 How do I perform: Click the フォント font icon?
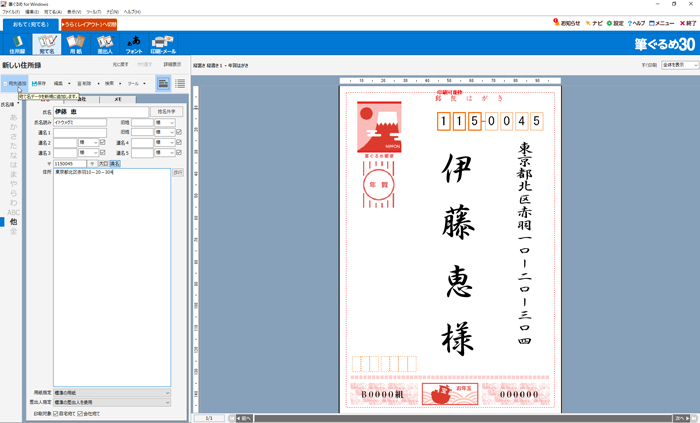pyautogui.click(x=133, y=44)
